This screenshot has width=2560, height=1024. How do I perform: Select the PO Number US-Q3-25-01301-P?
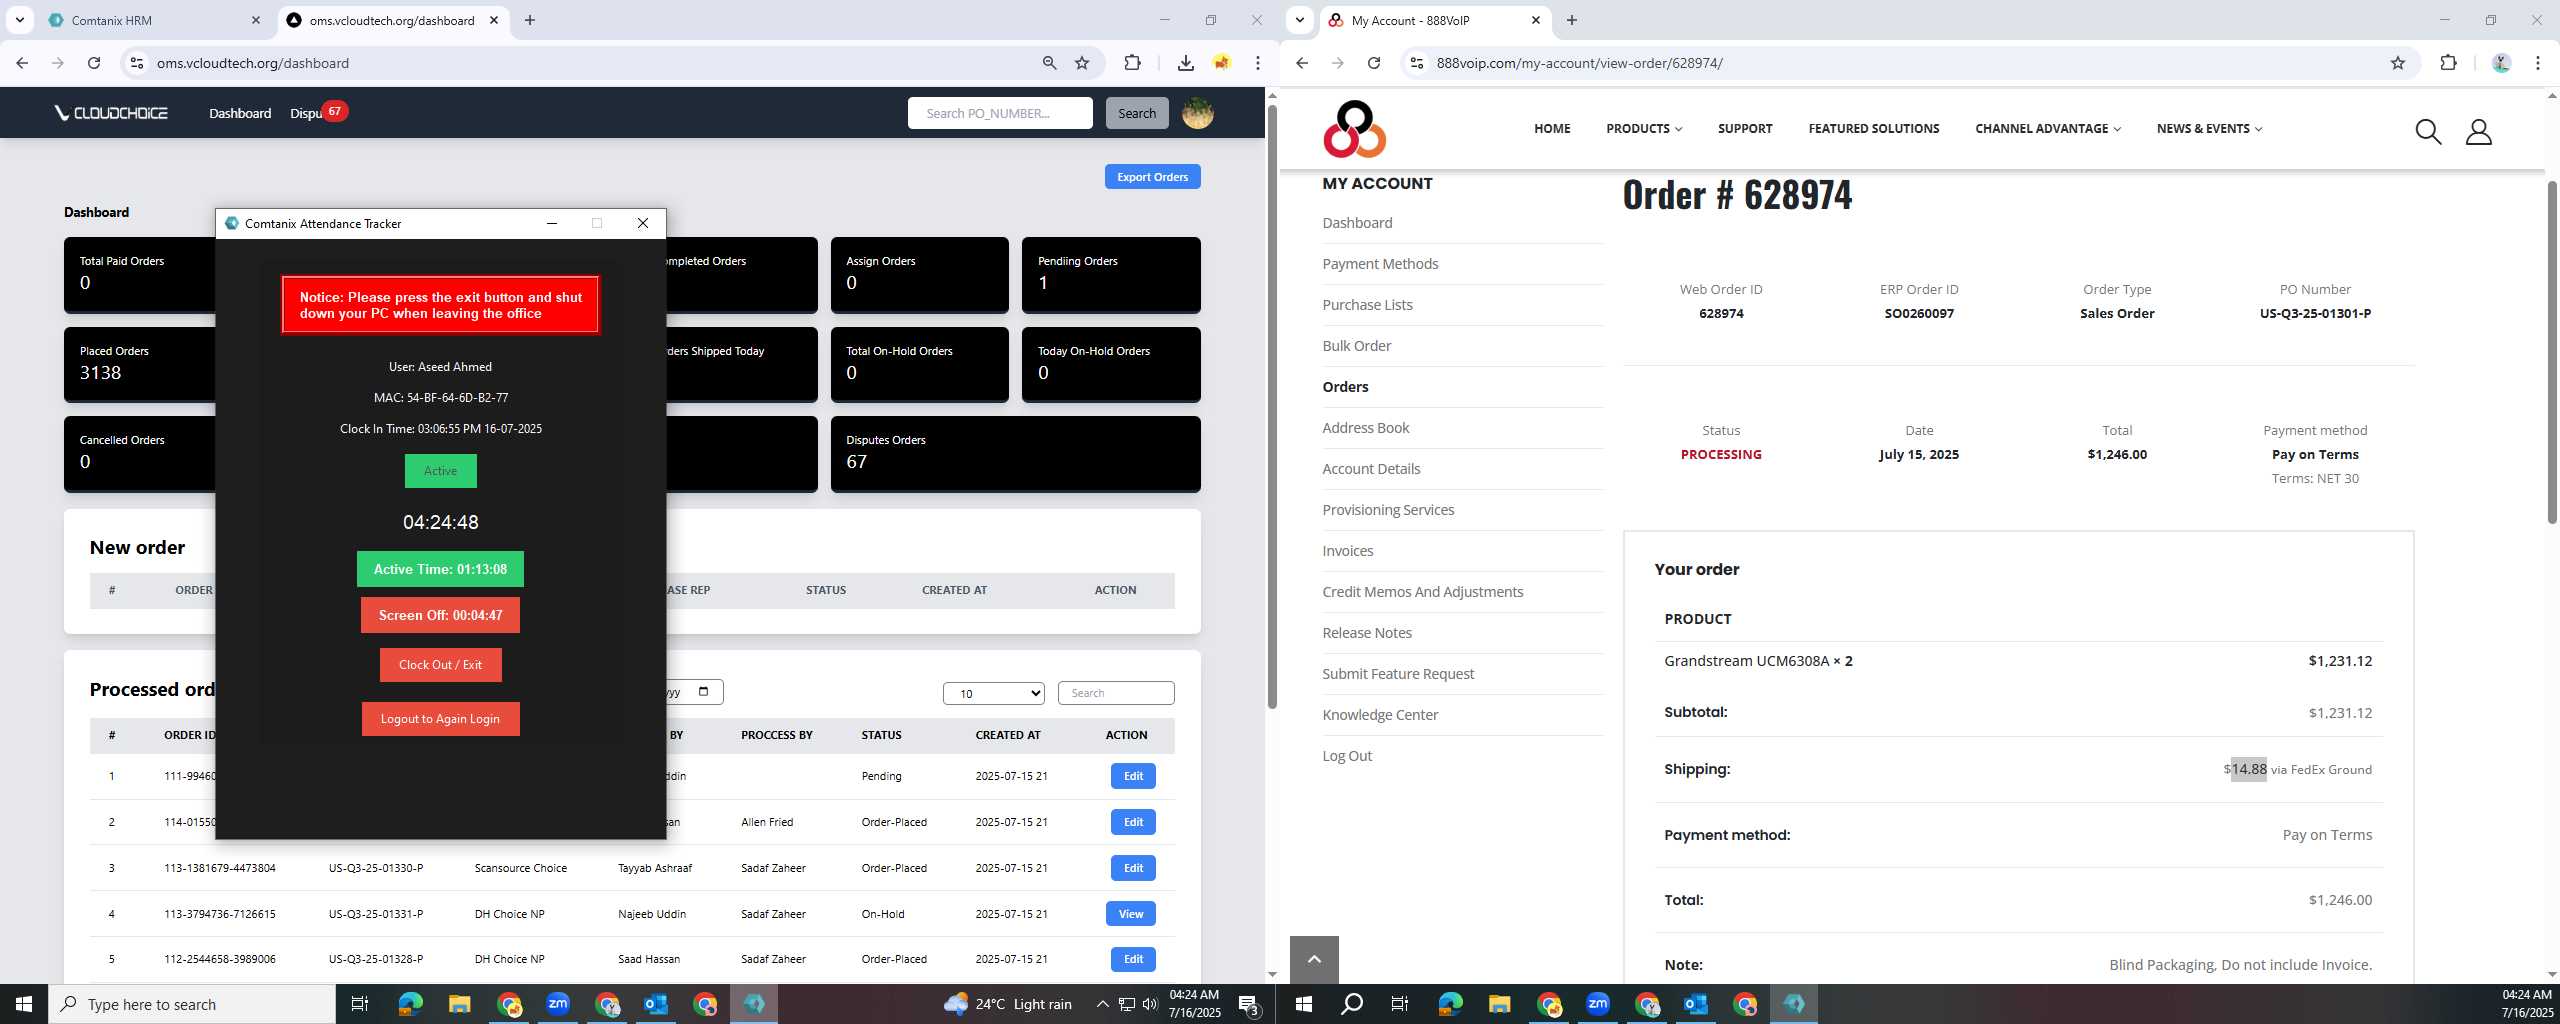click(2314, 314)
